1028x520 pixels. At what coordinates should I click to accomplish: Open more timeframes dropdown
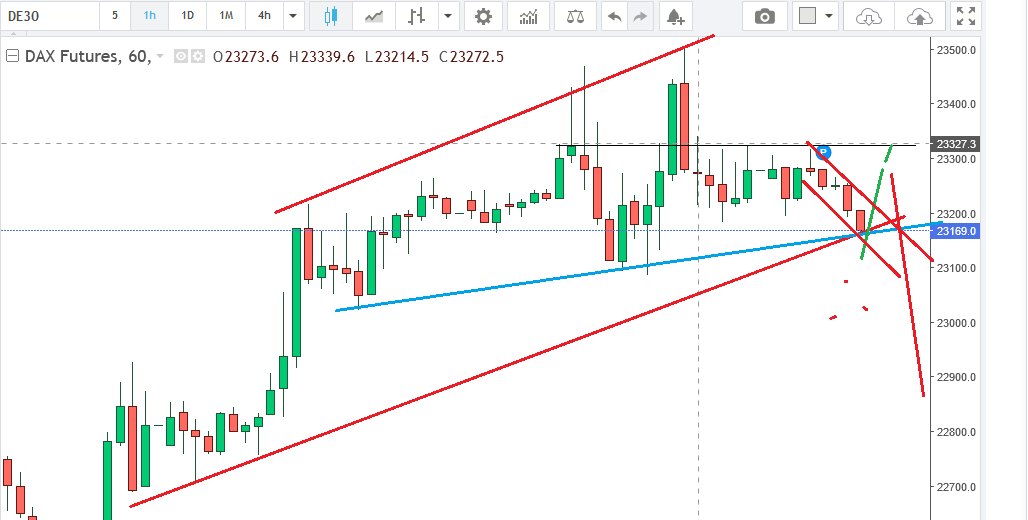292,16
